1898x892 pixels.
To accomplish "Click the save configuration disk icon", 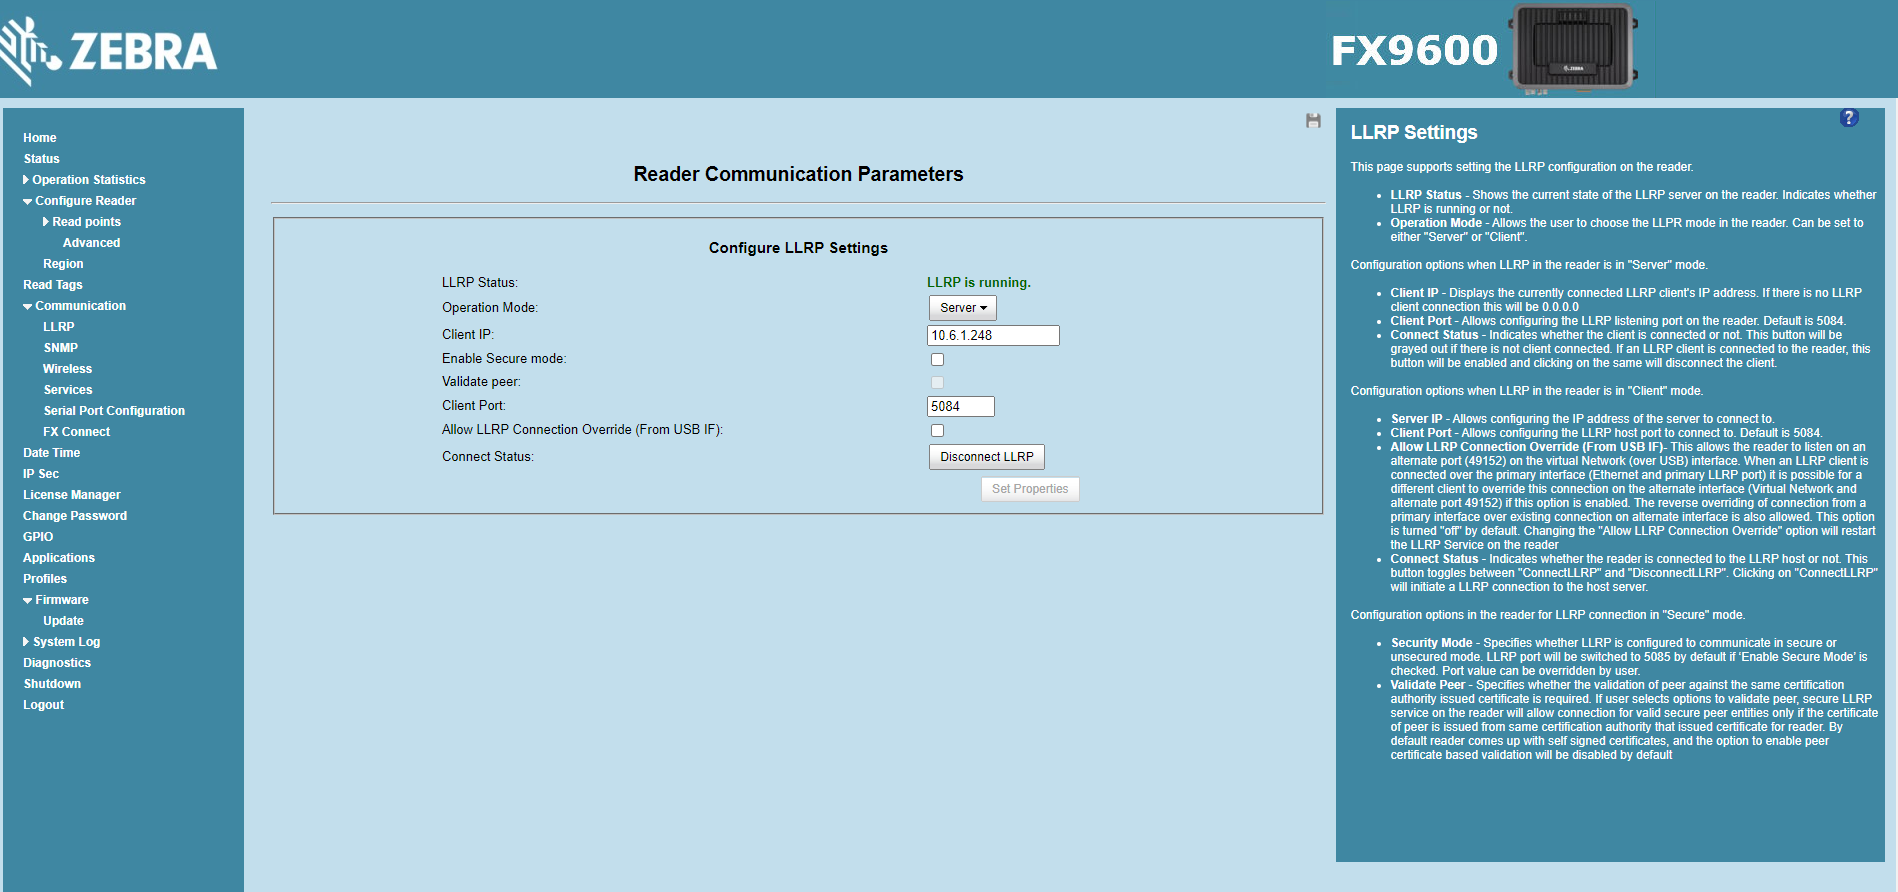I will pos(1313,121).
